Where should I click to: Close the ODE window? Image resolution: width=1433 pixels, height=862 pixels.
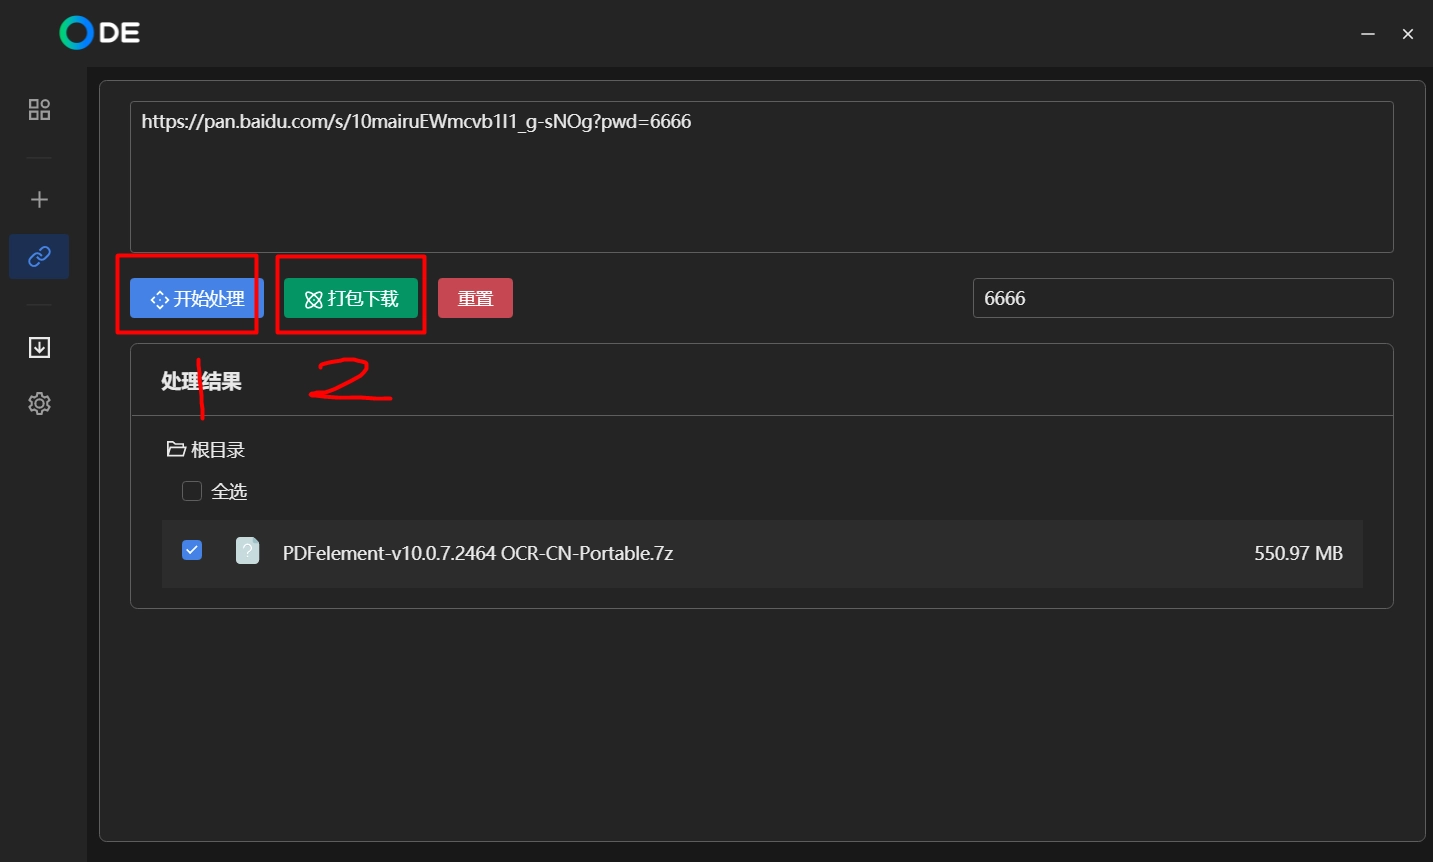coord(1408,34)
